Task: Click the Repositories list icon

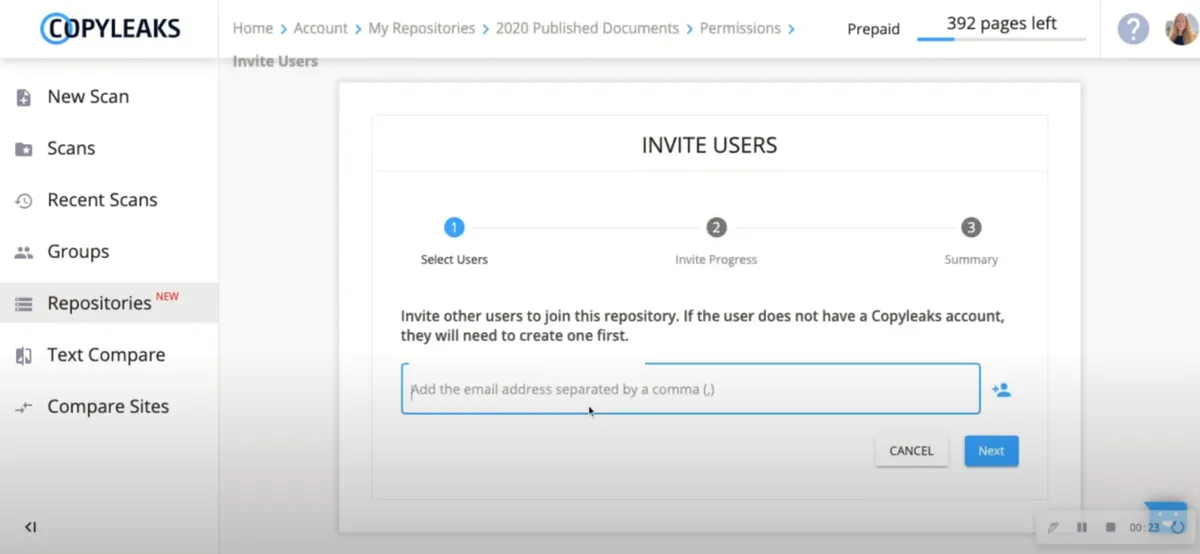Action: [24, 305]
